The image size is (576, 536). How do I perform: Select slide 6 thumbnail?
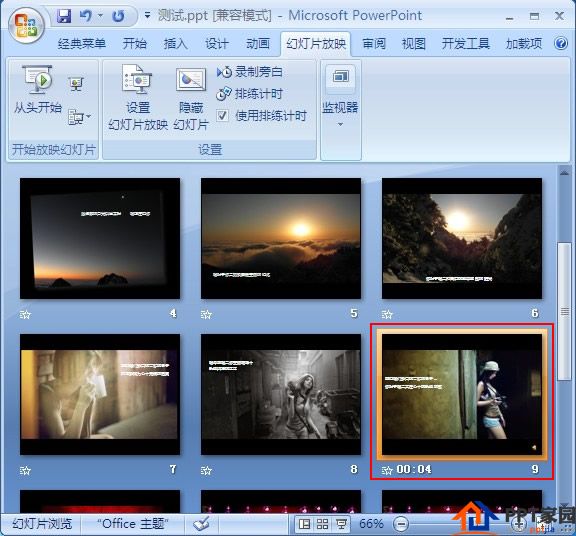[x=462, y=238]
